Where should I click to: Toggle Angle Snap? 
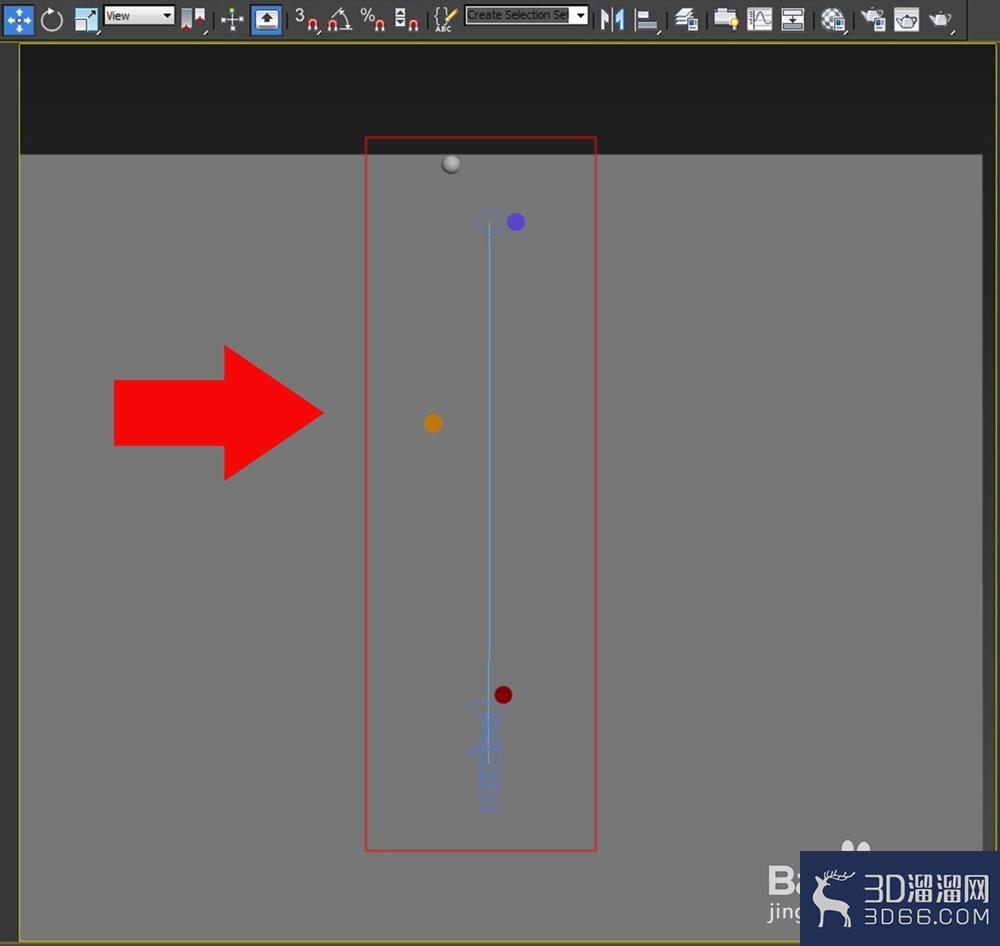coord(339,20)
